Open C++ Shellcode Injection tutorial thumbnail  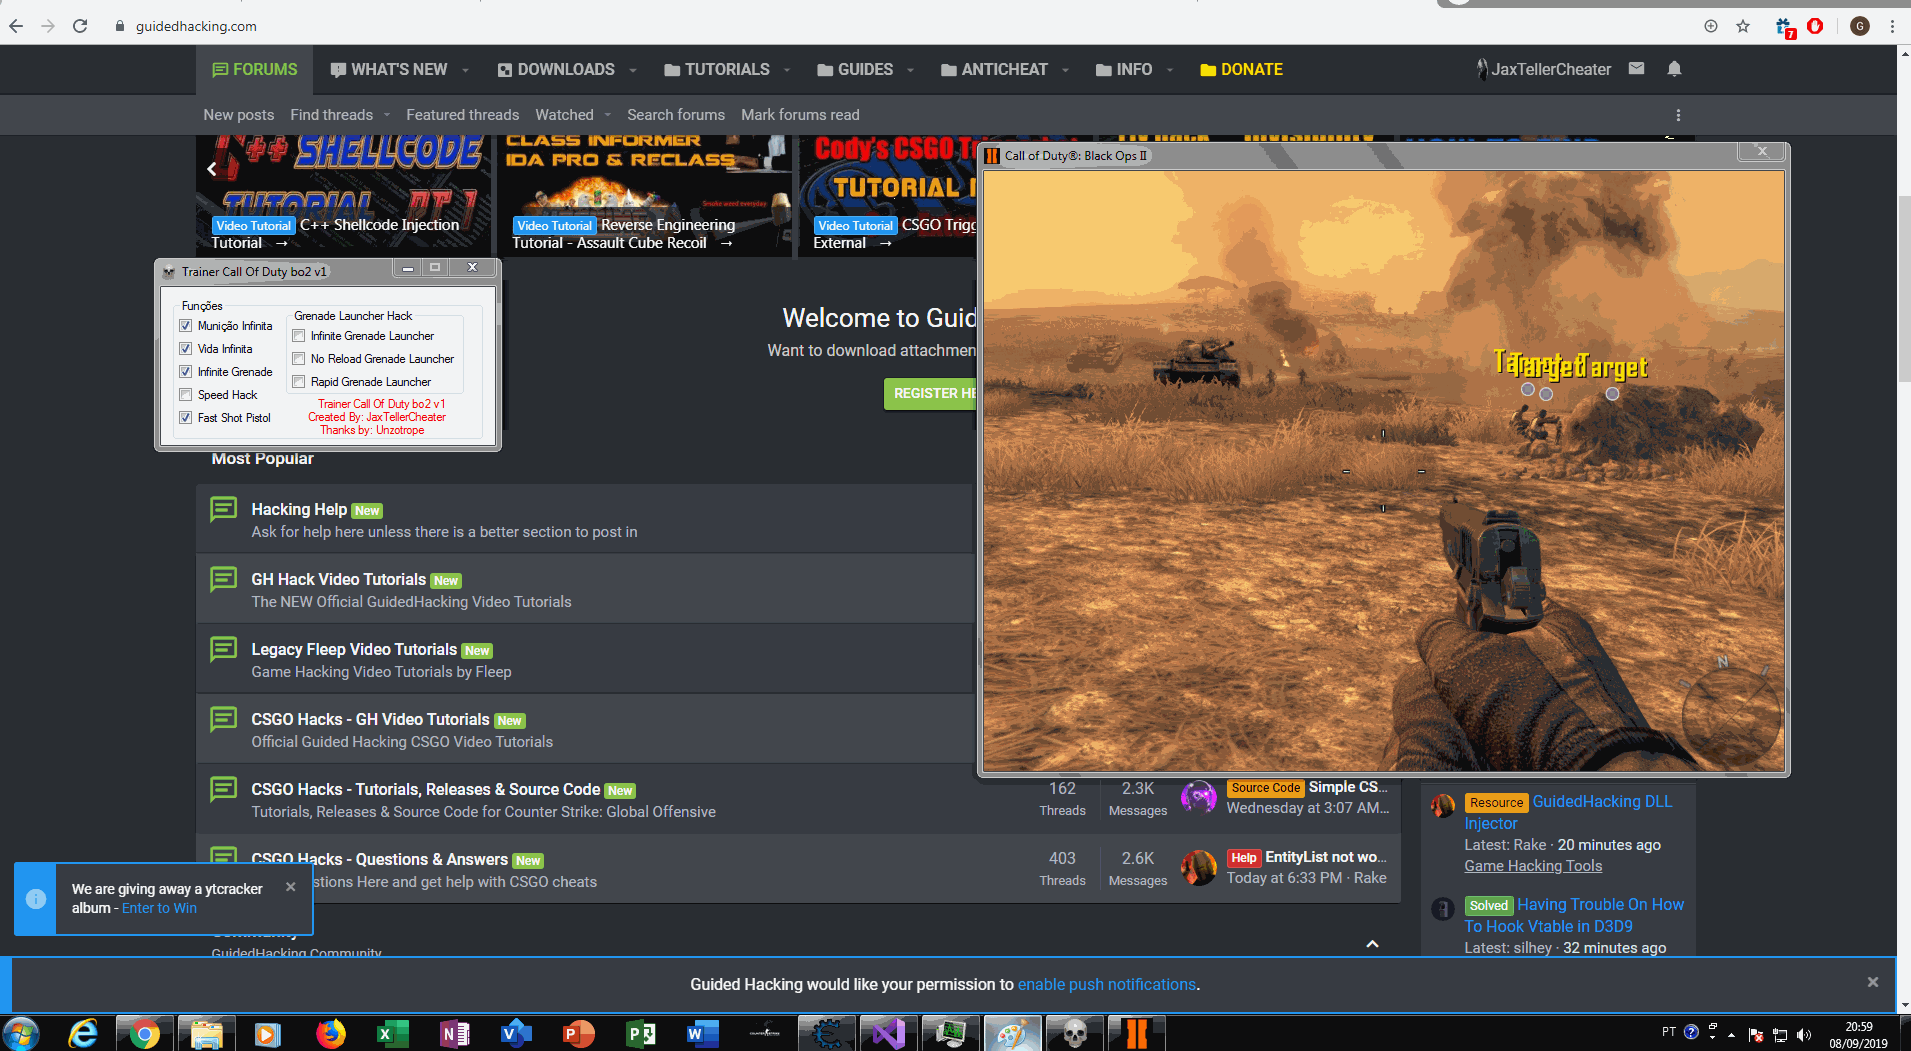[x=344, y=195]
